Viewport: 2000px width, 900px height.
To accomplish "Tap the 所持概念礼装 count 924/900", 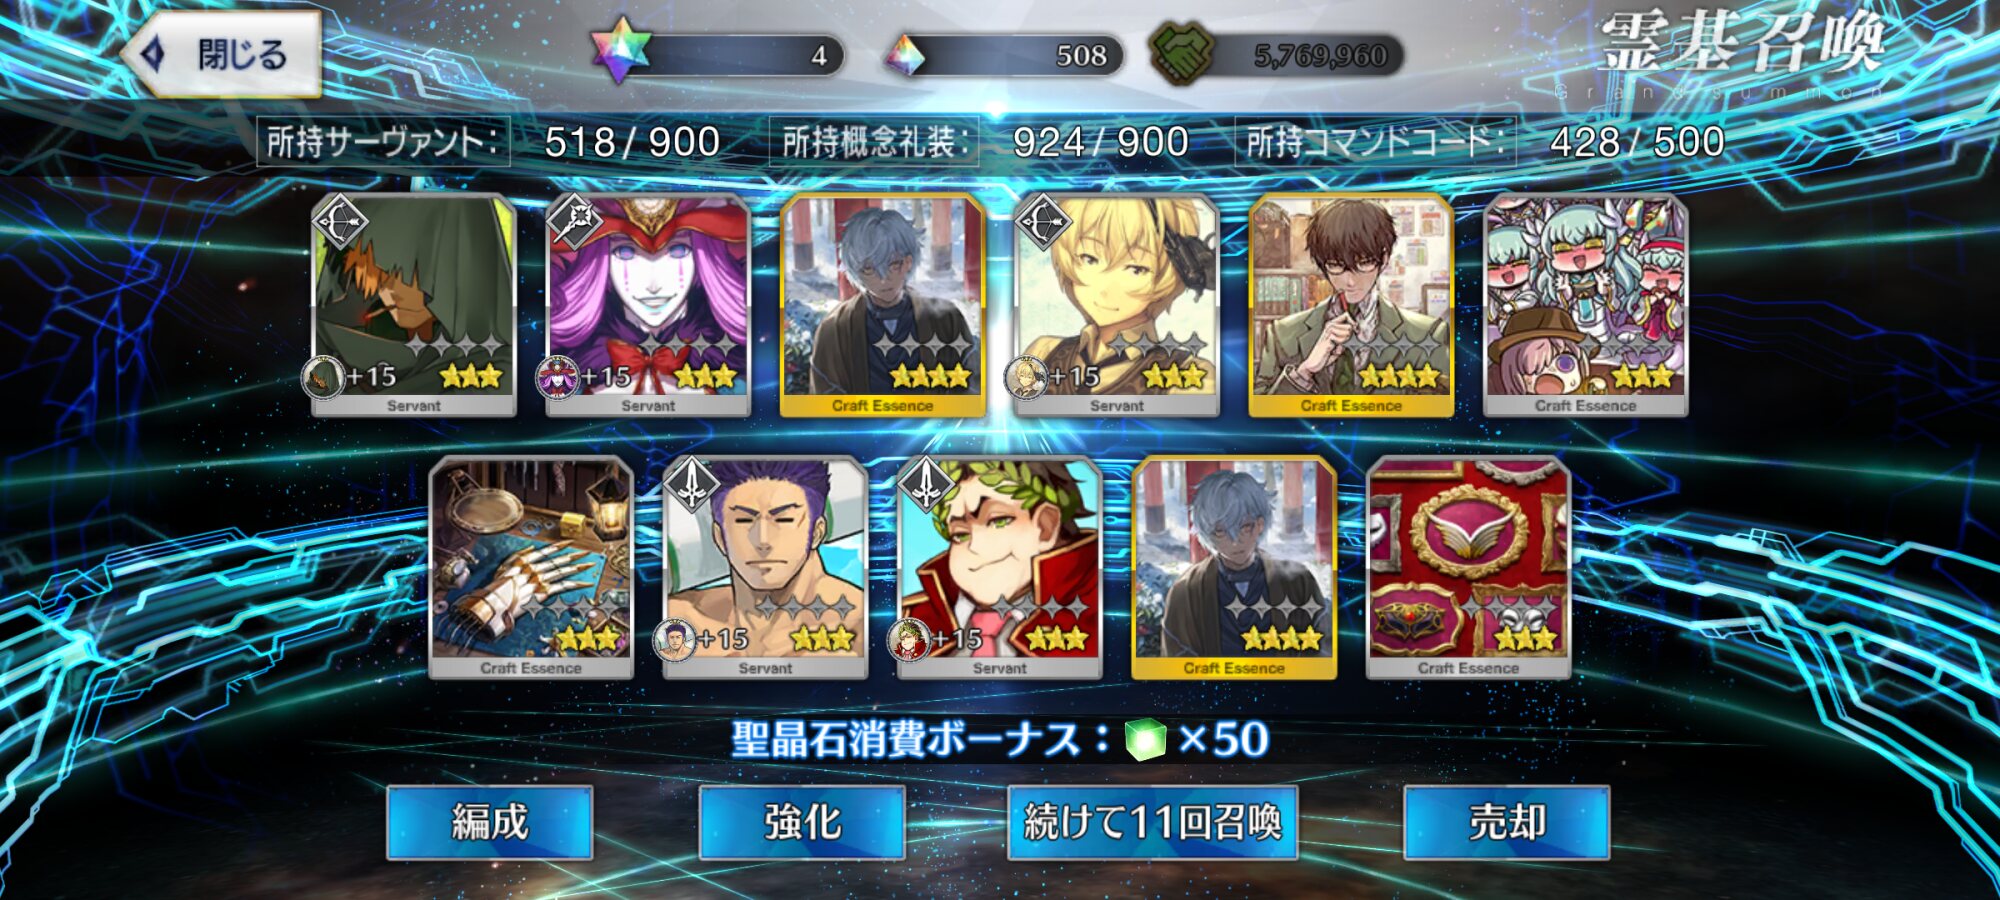I will (x=1100, y=142).
